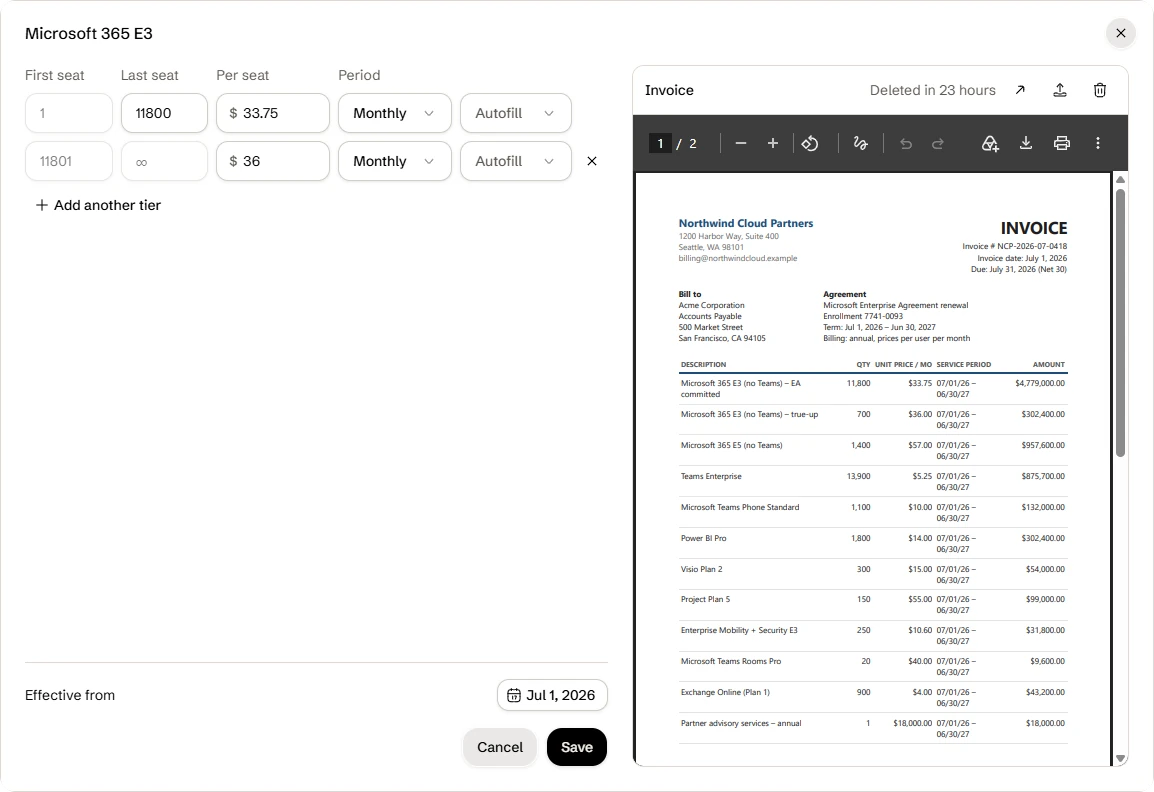
Task: Open Autofill dropdown for first tier
Action: pyautogui.click(x=515, y=113)
